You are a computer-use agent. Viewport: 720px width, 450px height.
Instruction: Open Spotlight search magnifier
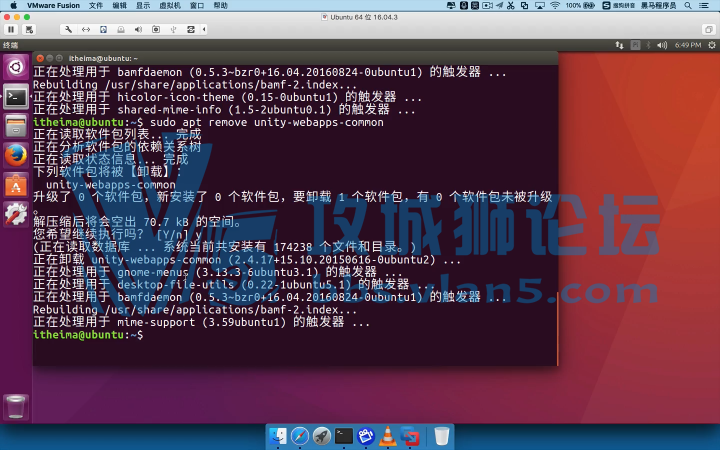tap(688, 6)
